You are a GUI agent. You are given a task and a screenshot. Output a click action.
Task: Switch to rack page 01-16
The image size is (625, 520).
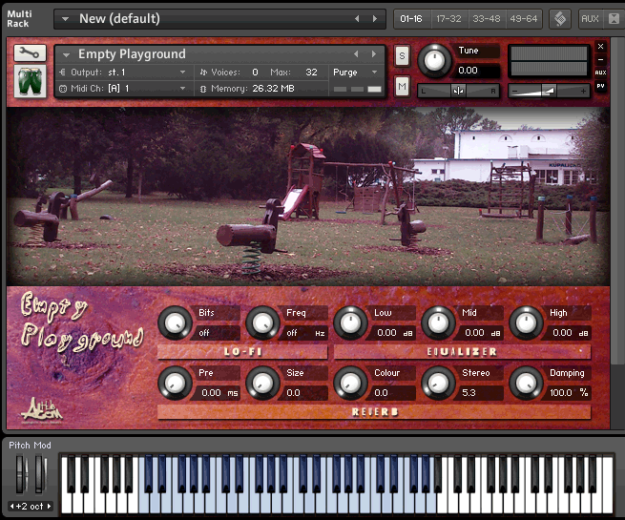411,19
